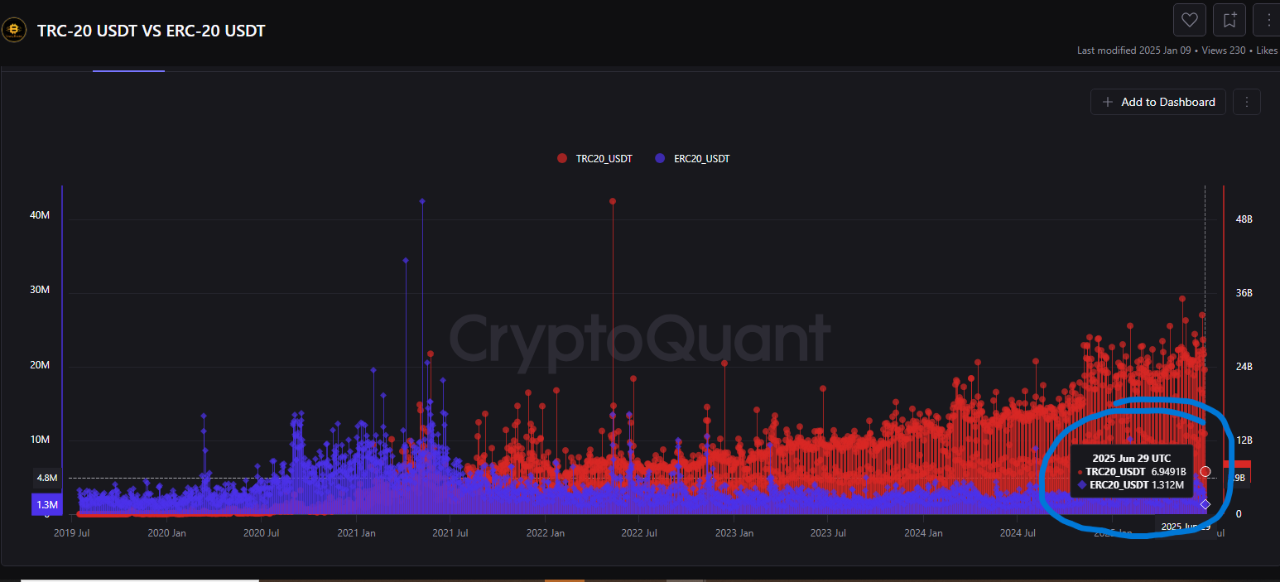Click the Add to Dashboard button
The image size is (1280, 582).
[x=1157, y=101]
